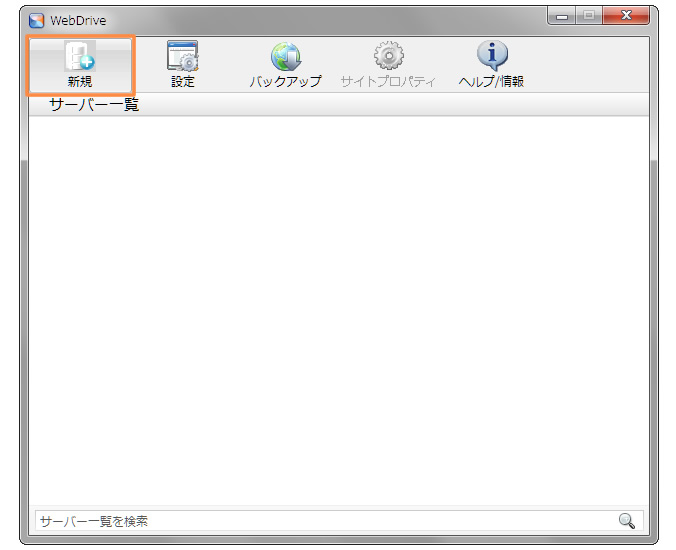Open the ヘルプ/情報 info bubble icon
This screenshot has height=550, width=676.
point(491,56)
